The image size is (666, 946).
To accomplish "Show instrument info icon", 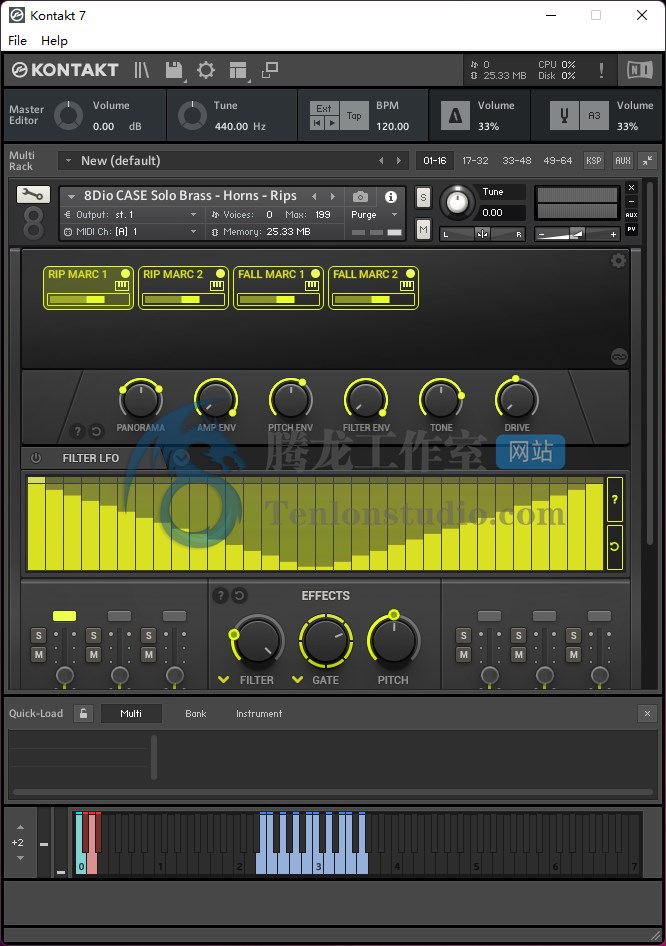I will pyautogui.click(x=391, y=197).
